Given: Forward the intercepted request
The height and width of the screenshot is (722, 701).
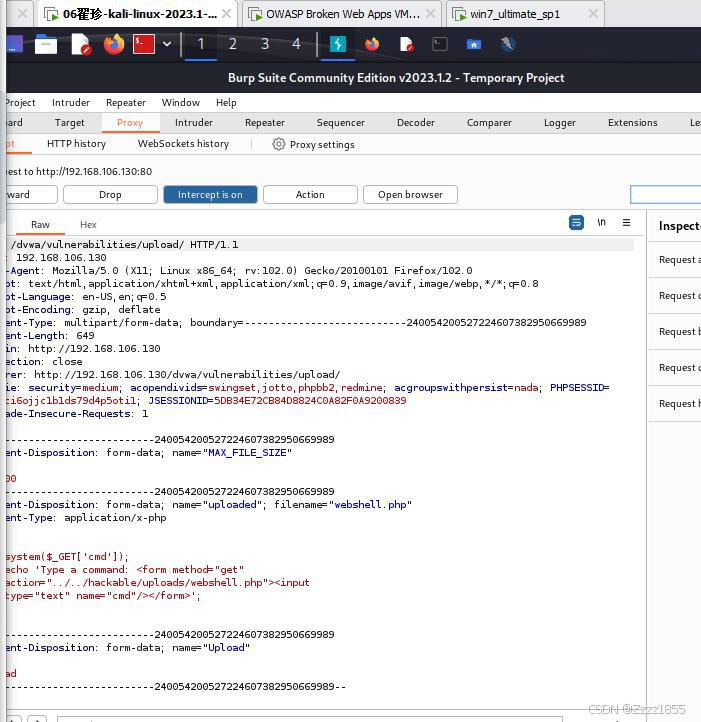Looking at the screenshot, I should click(x=31, y=194).
